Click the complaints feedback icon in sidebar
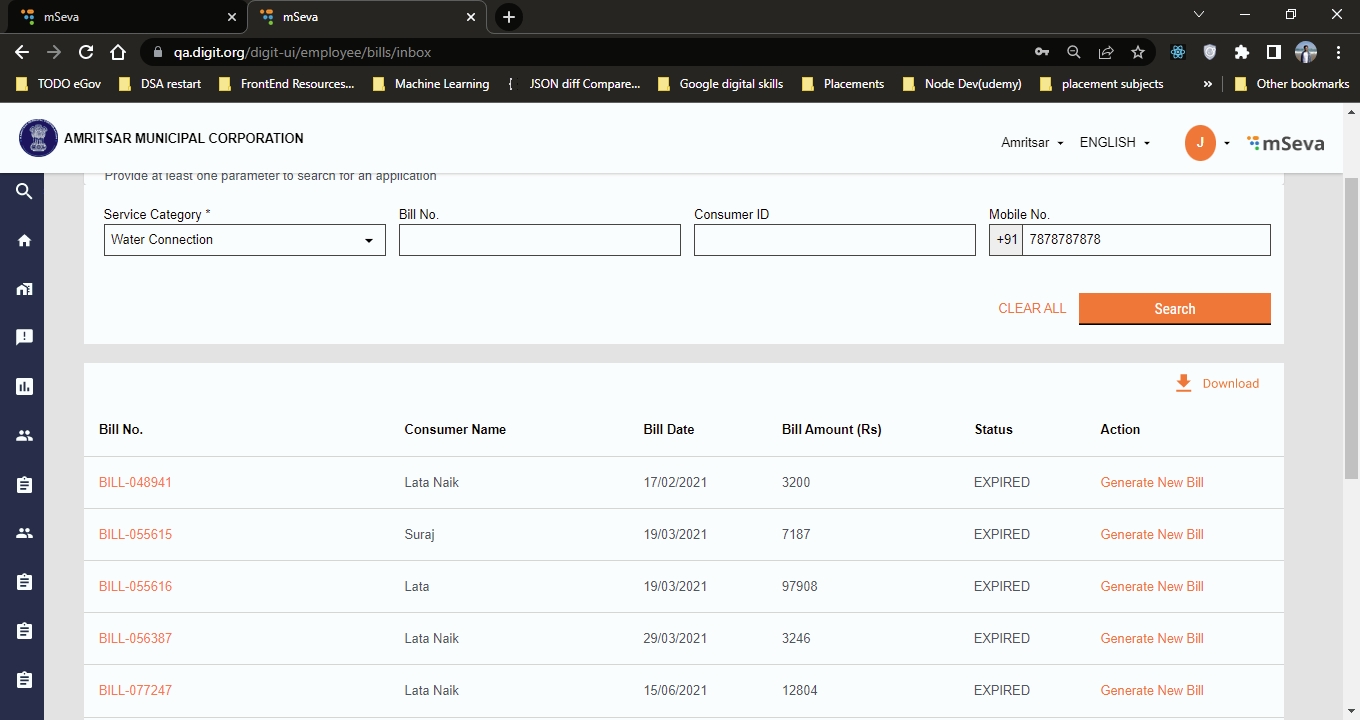The image size is (1360, 720). tap(24, 337)
